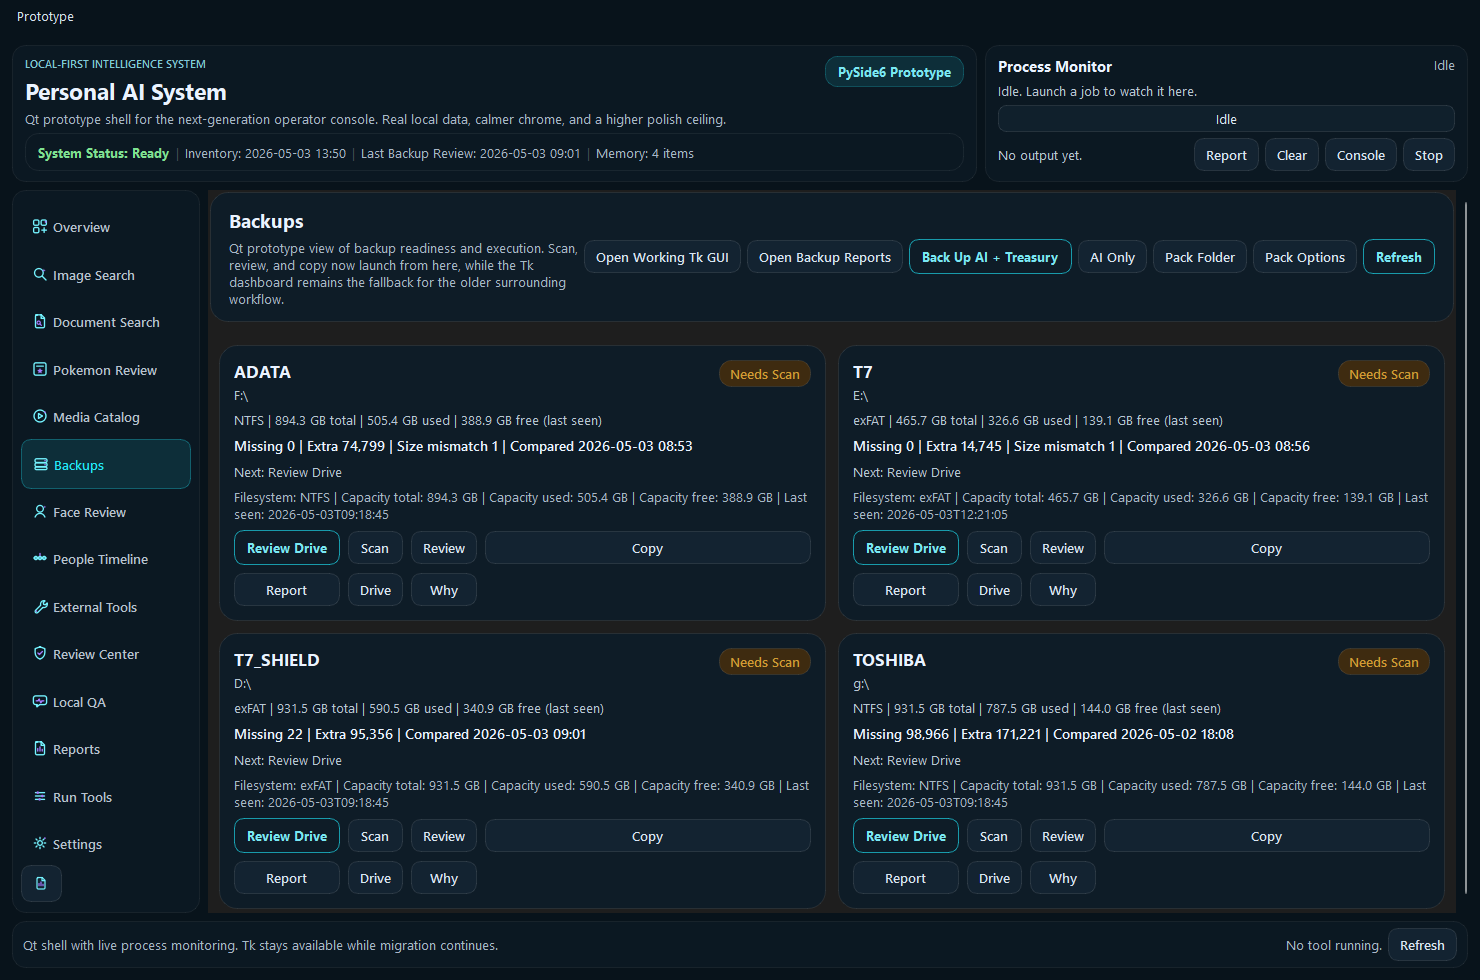
Task: Open Pack Options
Action: 1305,257
